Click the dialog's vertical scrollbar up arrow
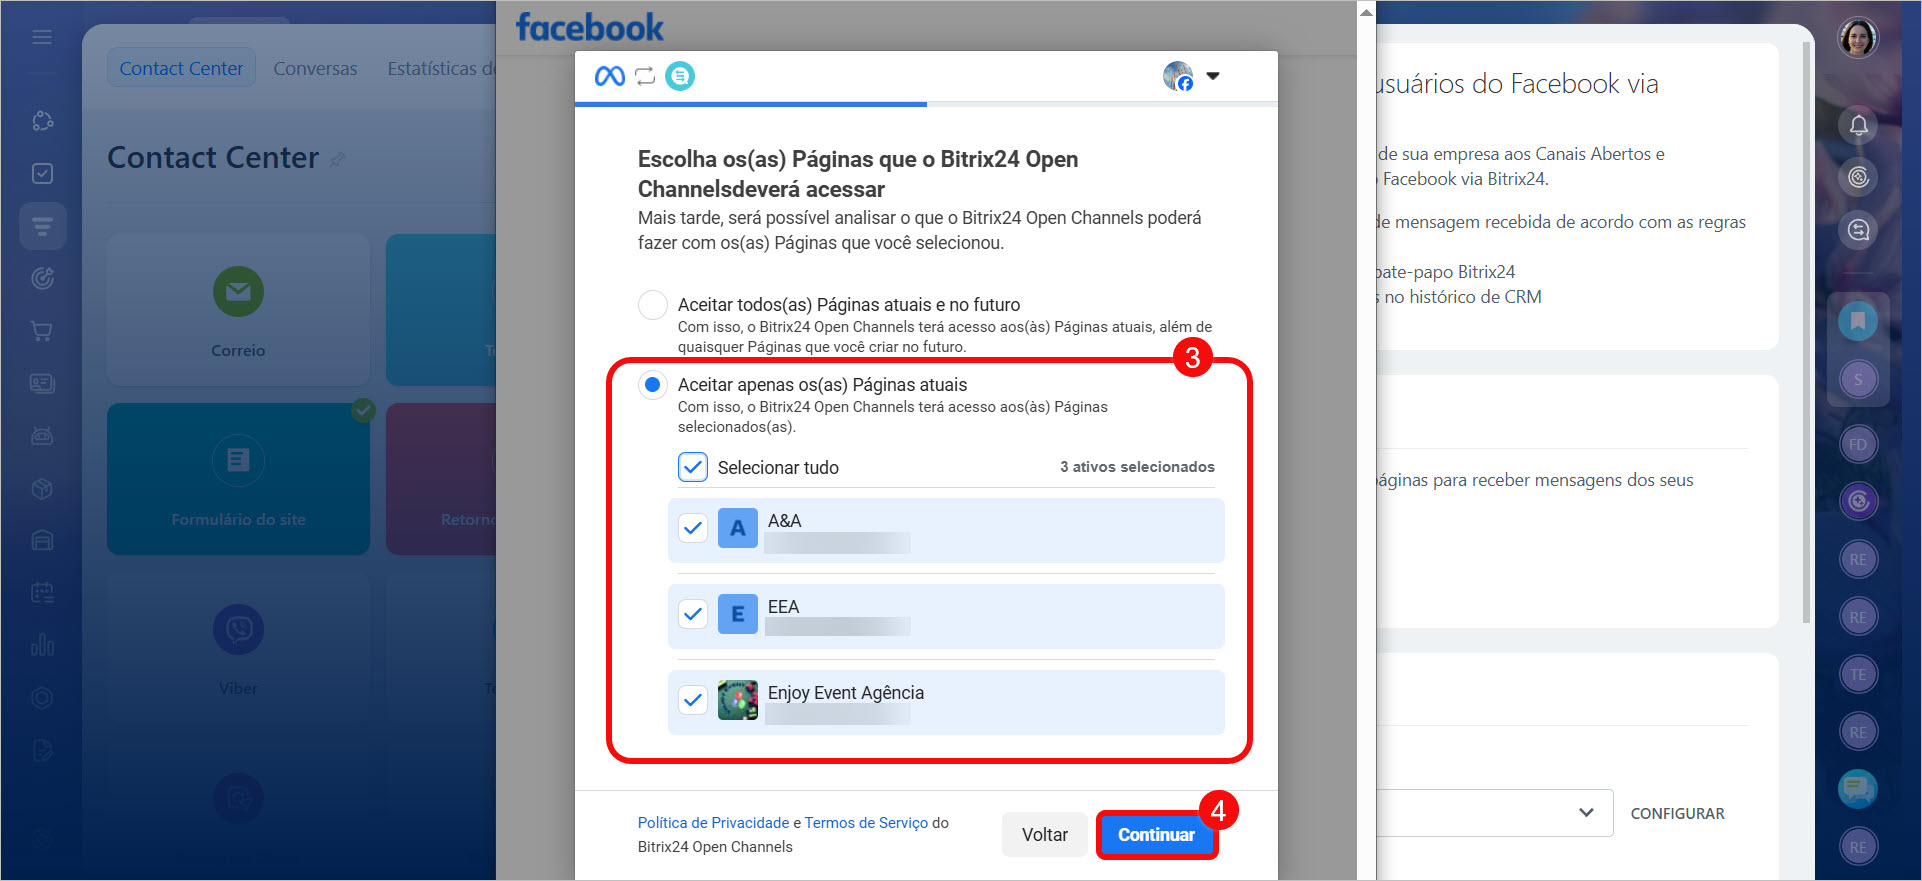This screenshot has width=1922, height=881. click(x=1366, y=13)
